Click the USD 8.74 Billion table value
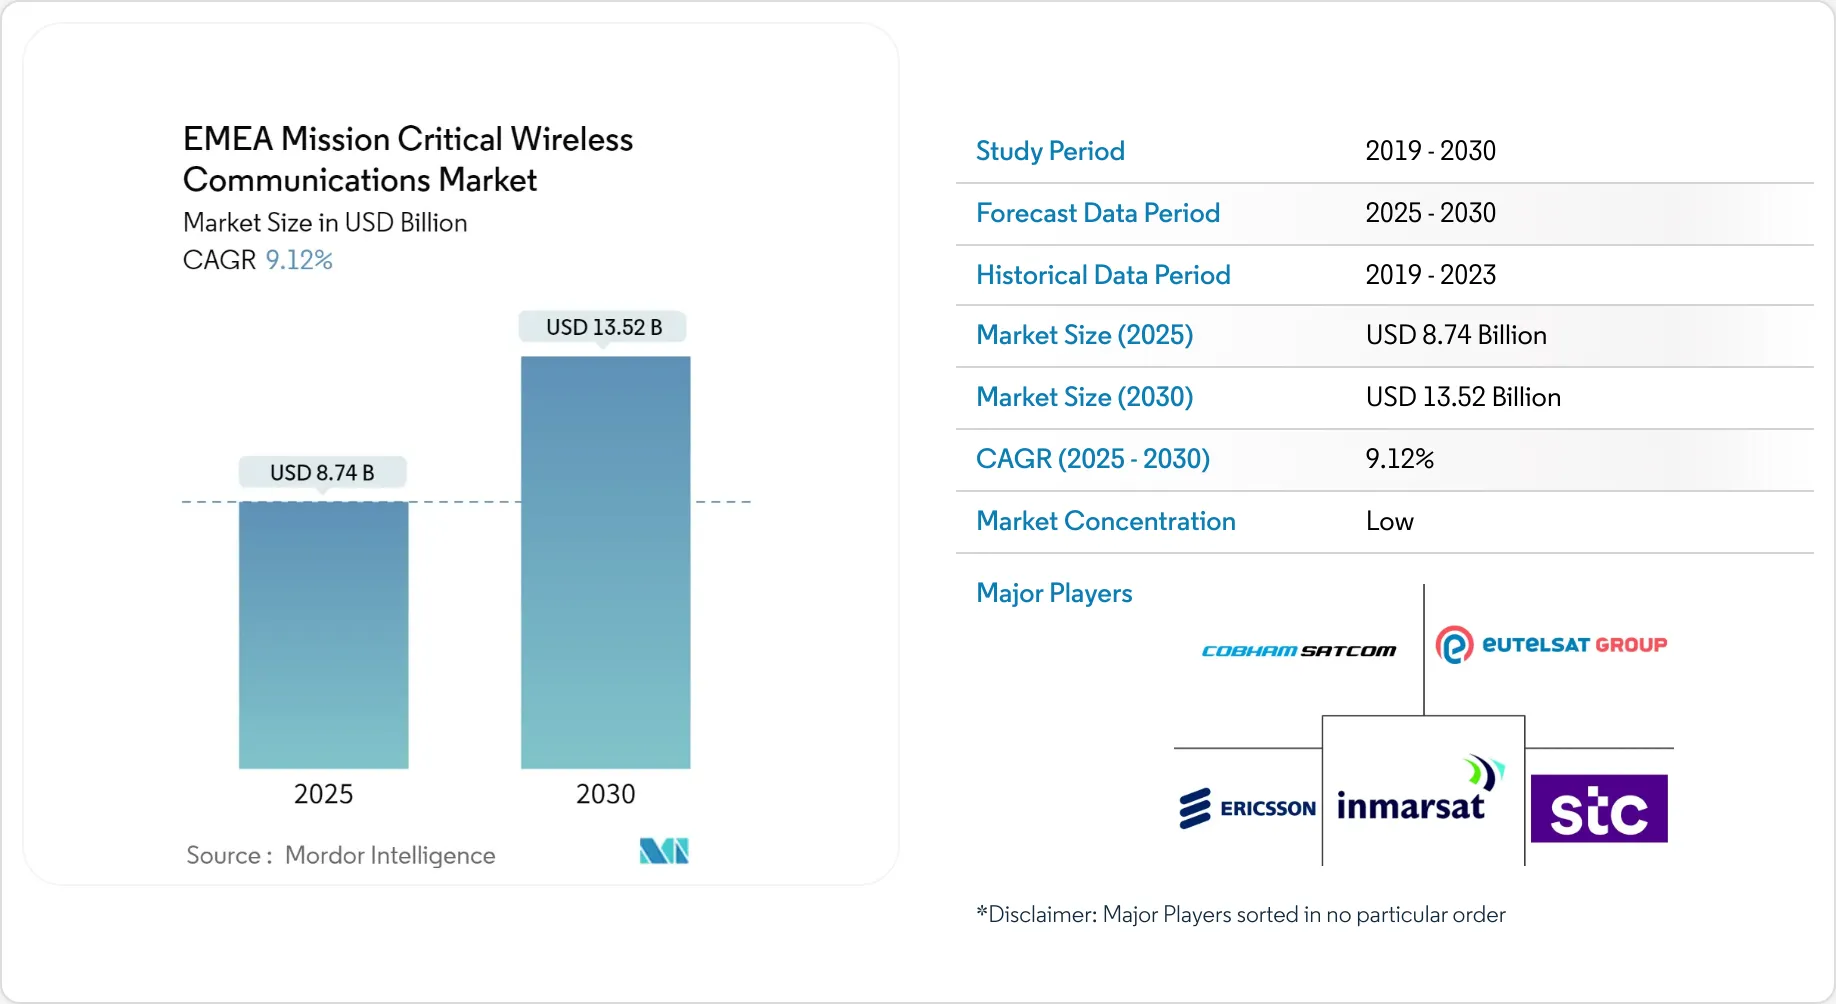This screenshot has width=1836, height=1004. click(1456, 335)
